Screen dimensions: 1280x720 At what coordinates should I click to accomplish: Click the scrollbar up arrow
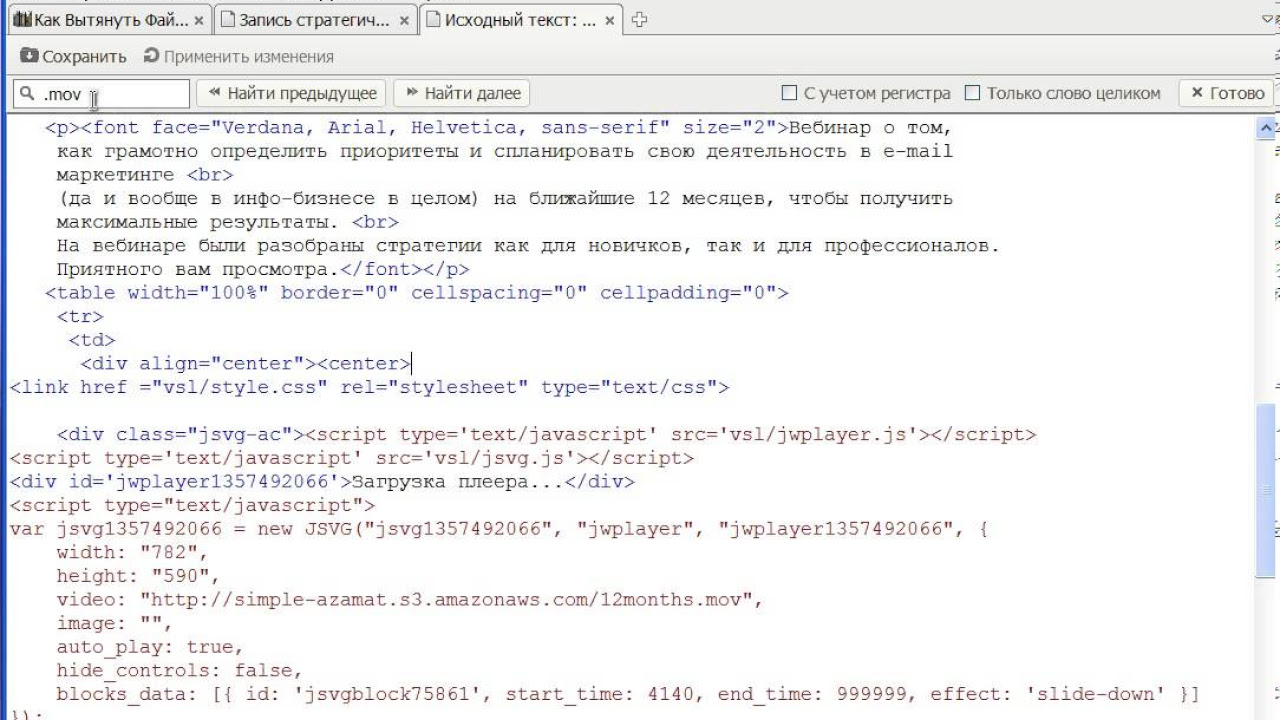1266,127
